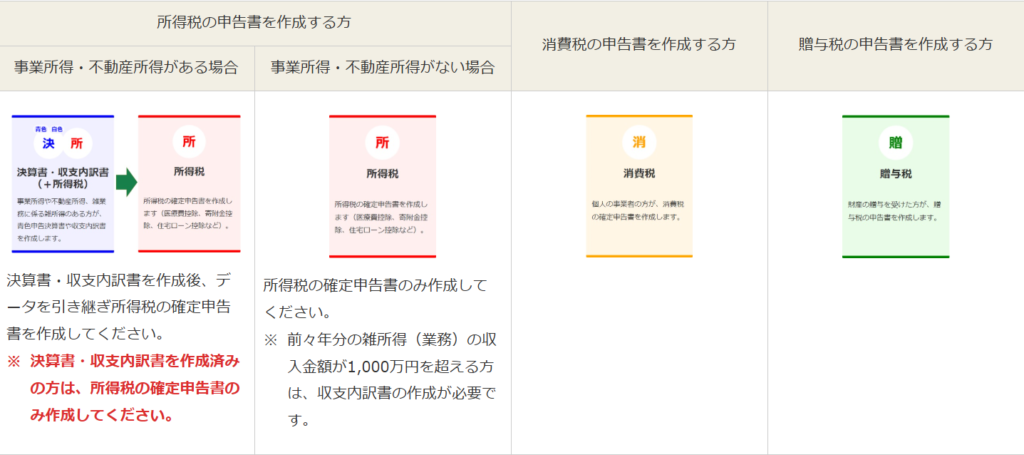The width and height of the screenshot is (1024, 455).
Task: Click the 所 icon in the 事業所得がある場合 column
Action: (189, 142)
